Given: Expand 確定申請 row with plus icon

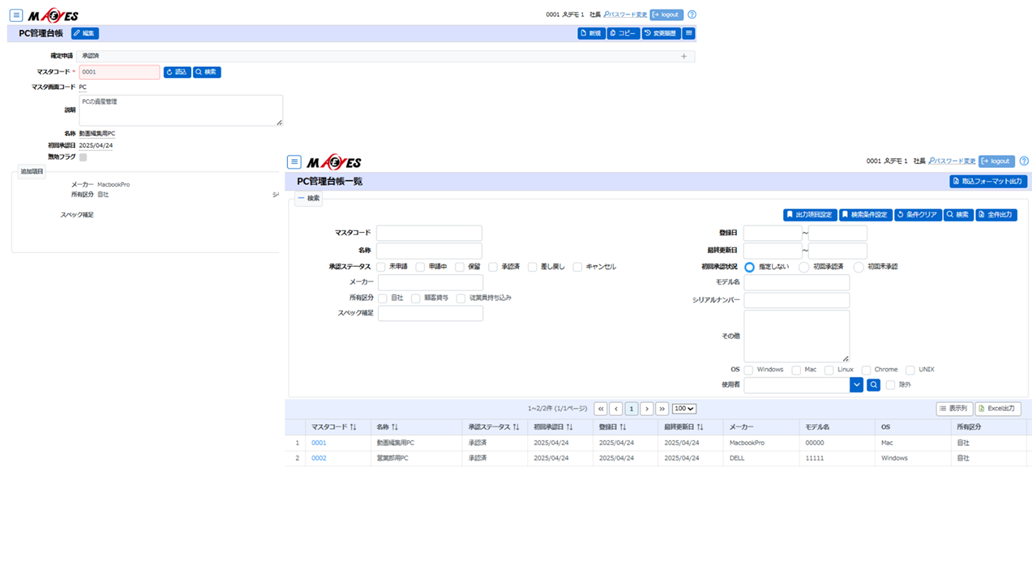Looking at the screenshot, I should pos(684,57).
